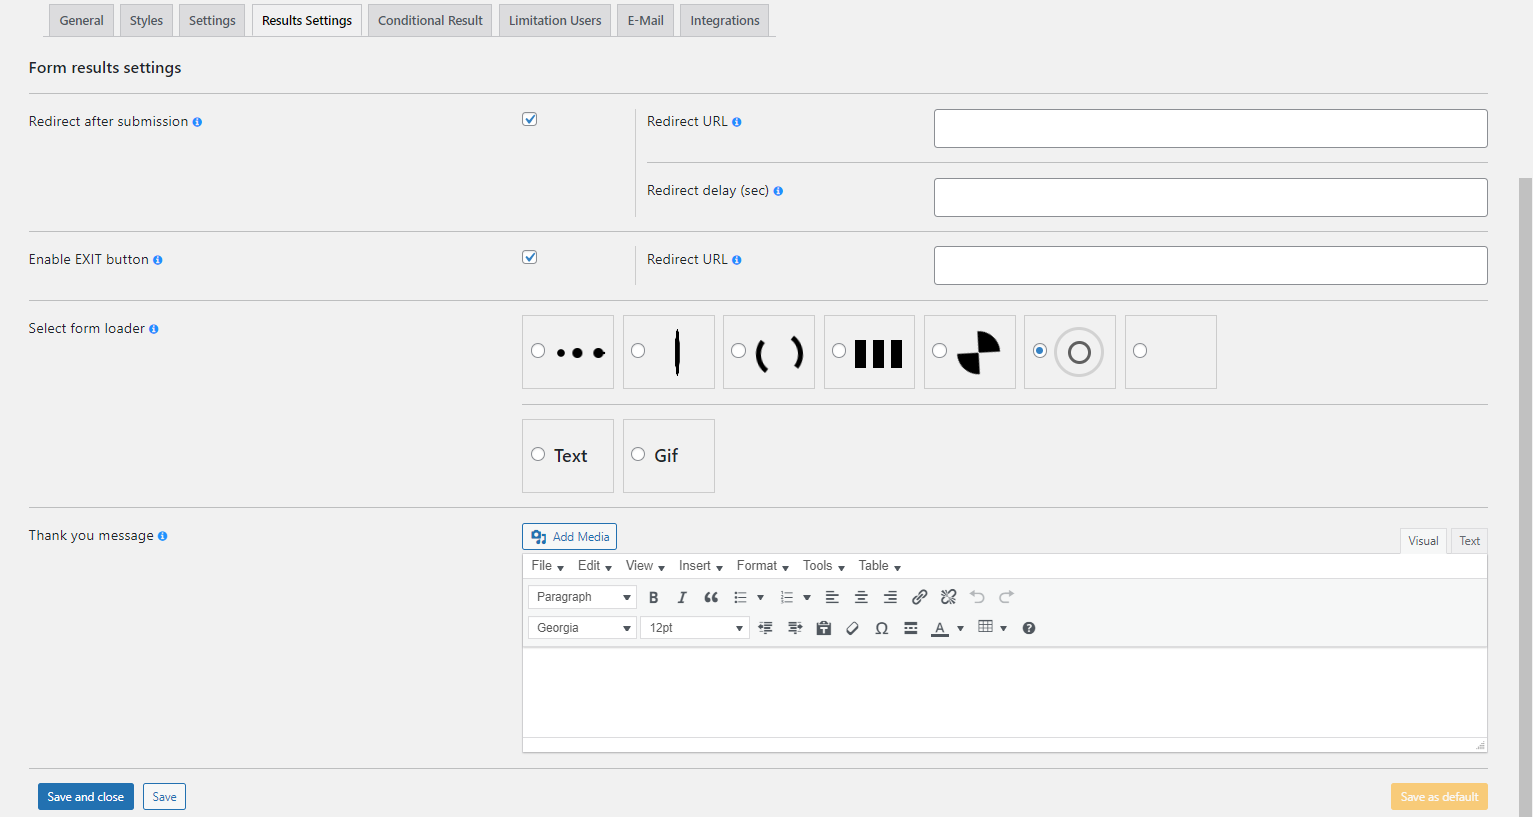Screen dimensions: 1533x817
Task: Insert a bulleted list
Action: point(740,597)
